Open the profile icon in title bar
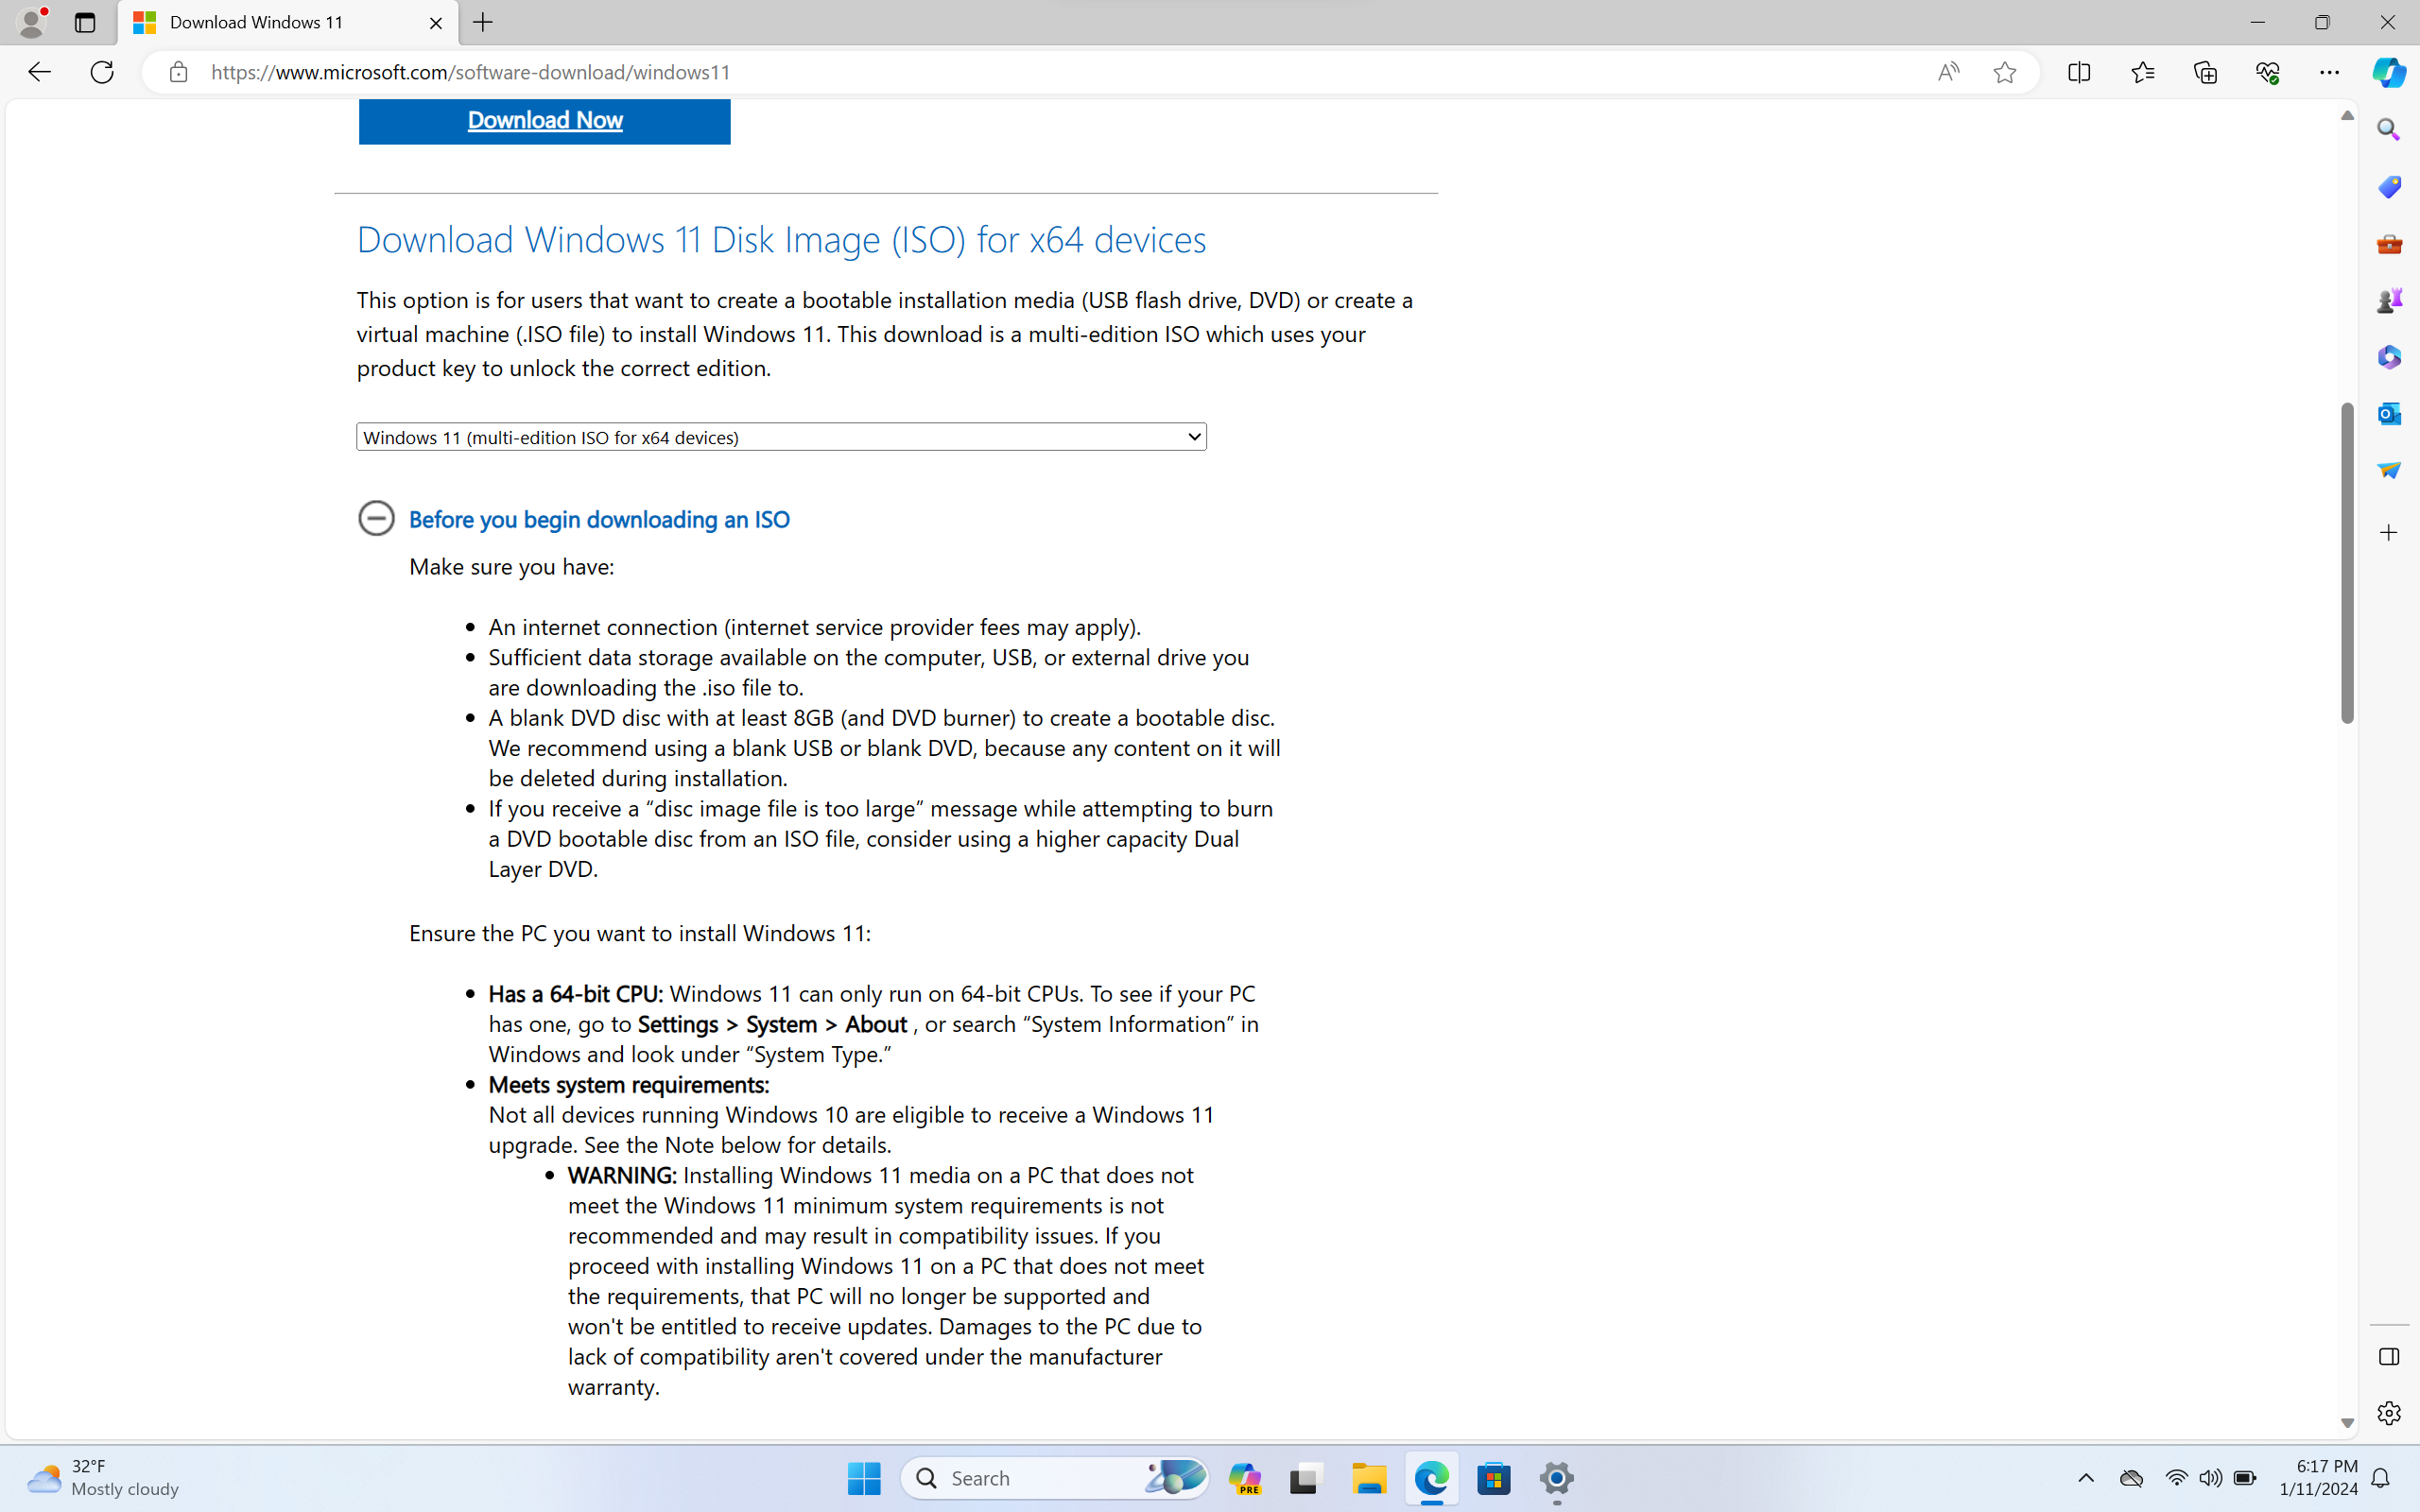The width and height of the screenshot is (2420, 1512). click(31, 22)
